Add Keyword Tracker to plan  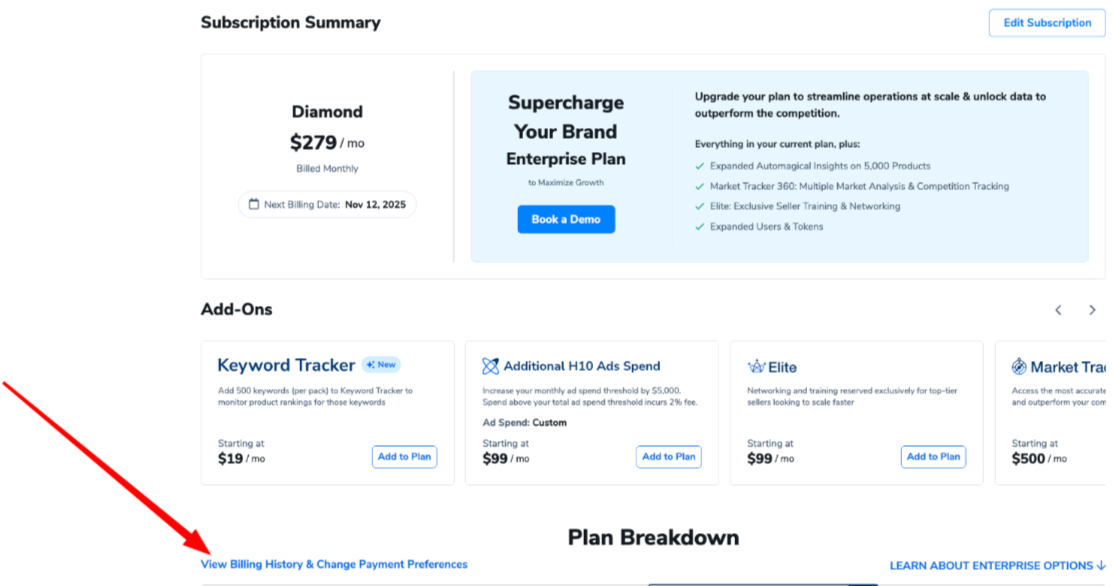pos(404,457)
